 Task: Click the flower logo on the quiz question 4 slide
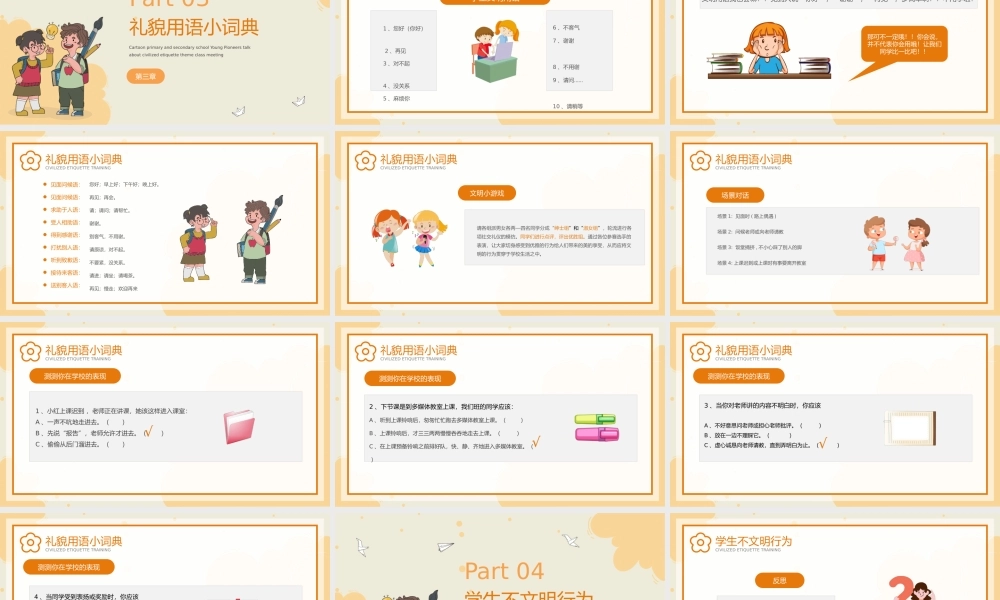(31, 543)
